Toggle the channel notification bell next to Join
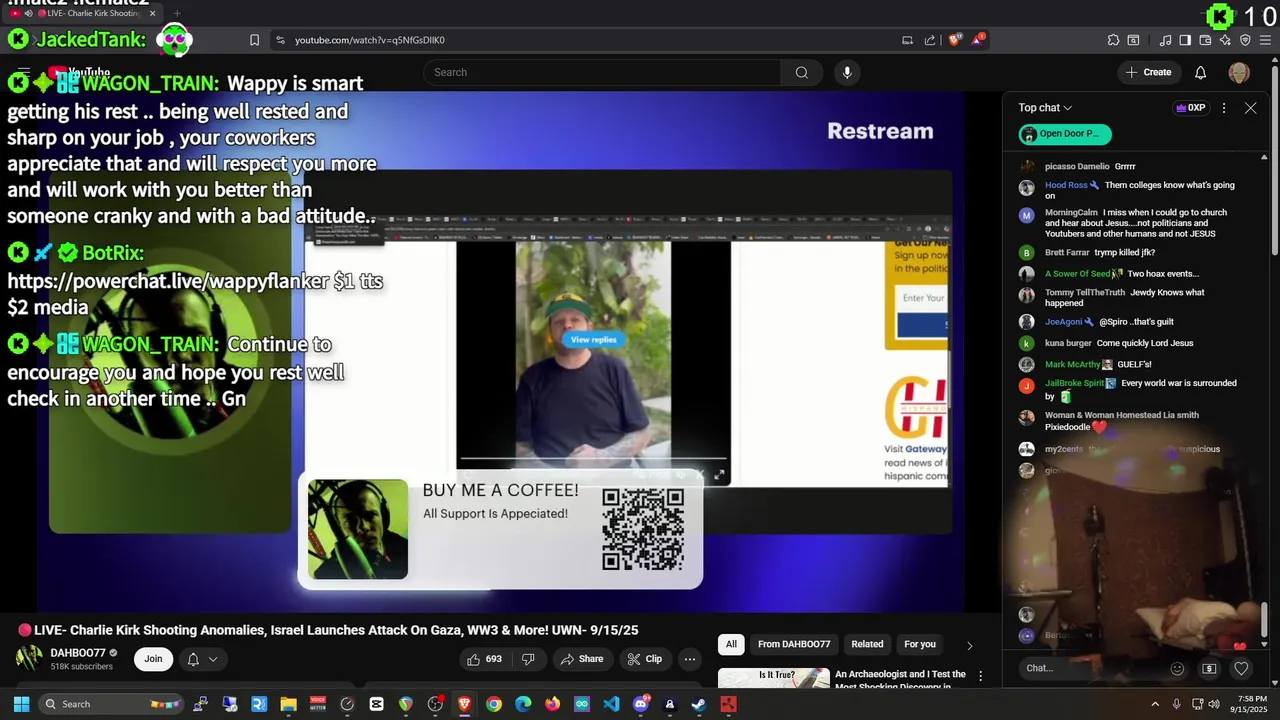Viewport: 1280px width, 720px height. tap(193, 659)
